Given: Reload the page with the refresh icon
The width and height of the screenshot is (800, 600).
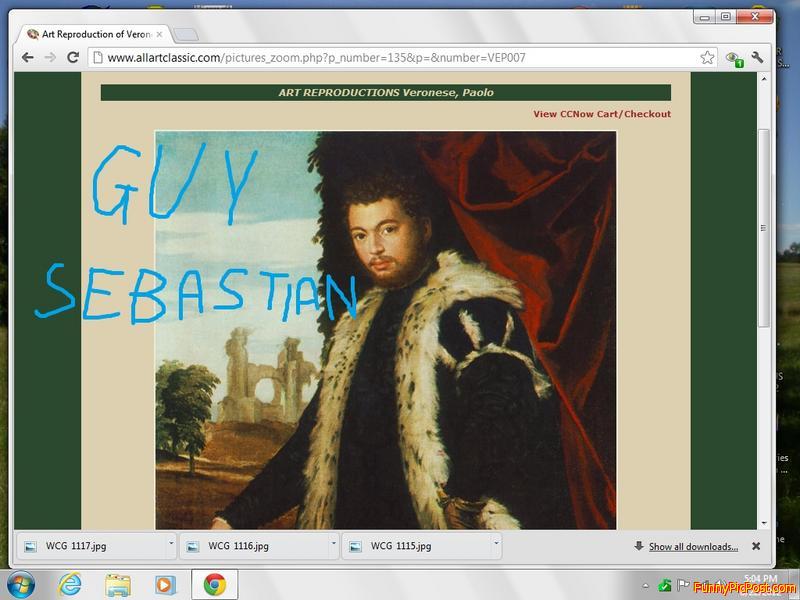Looking at the screenshot, I should coord(73,57).
